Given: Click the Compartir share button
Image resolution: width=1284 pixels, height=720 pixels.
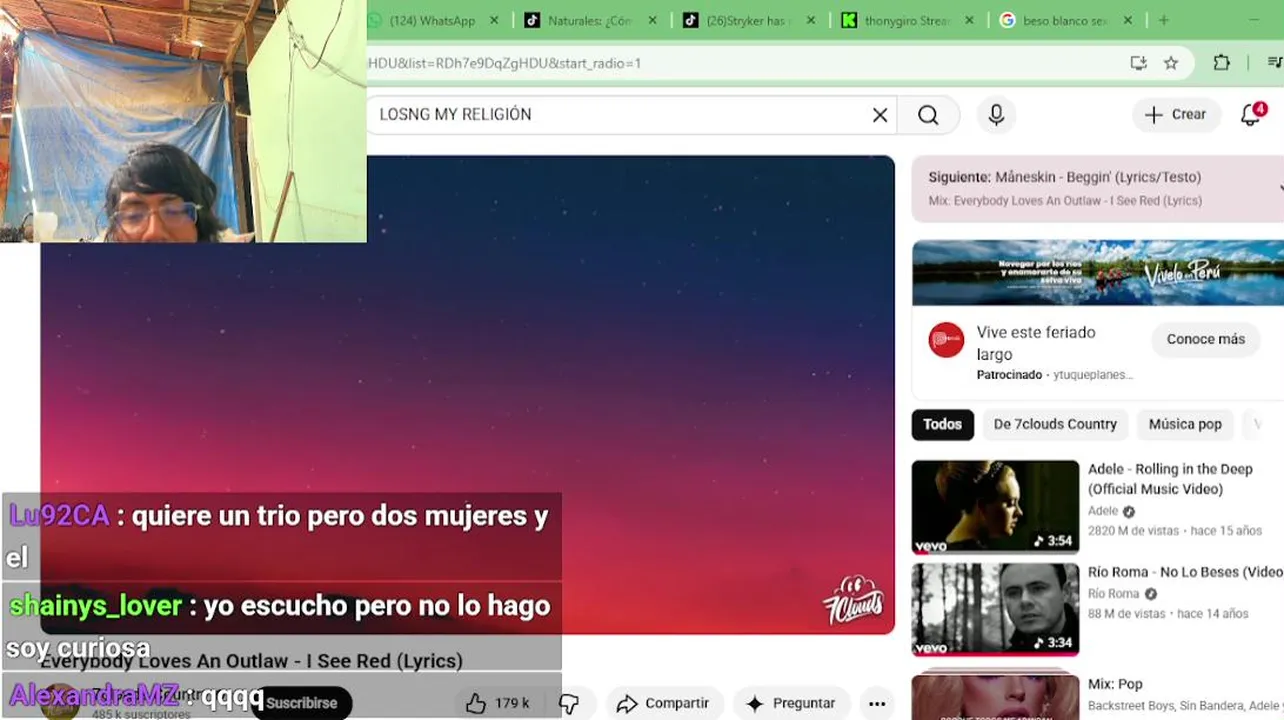Looking at the screenshot, I should pos(664,703).
